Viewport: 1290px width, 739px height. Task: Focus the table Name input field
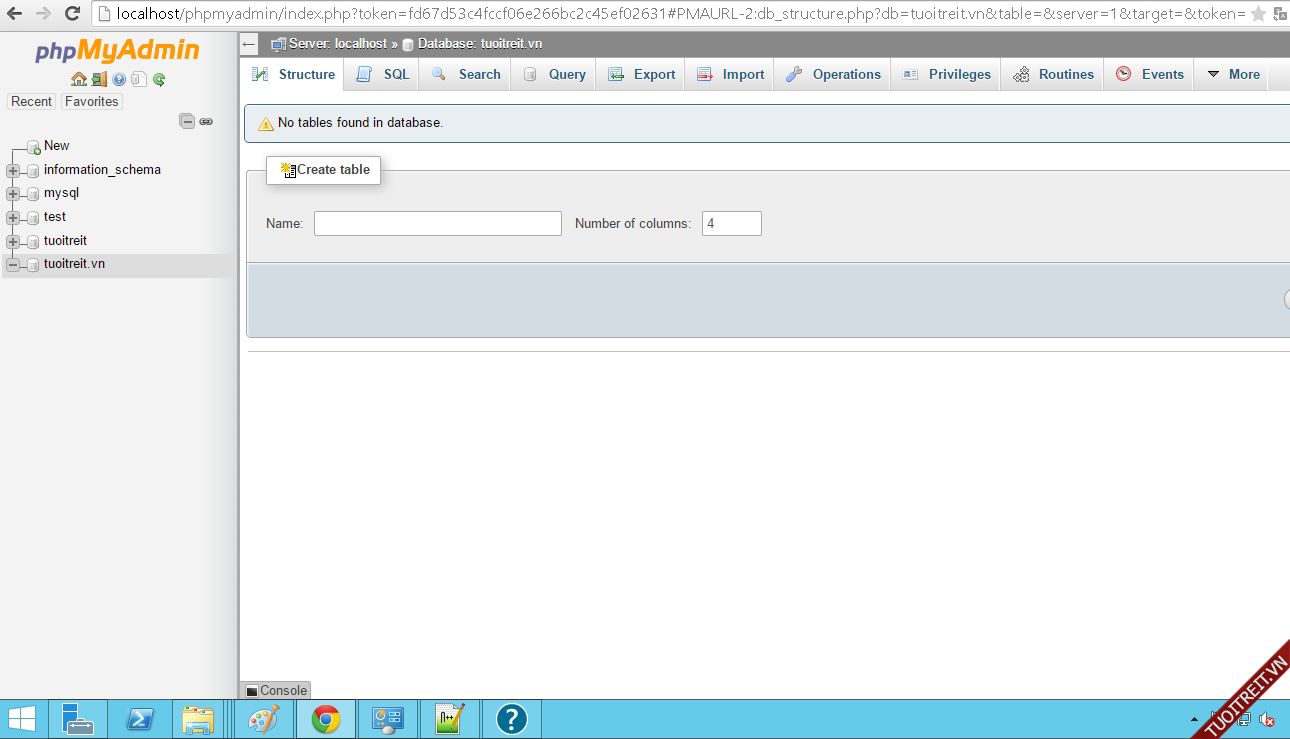(x=437, y=224)
